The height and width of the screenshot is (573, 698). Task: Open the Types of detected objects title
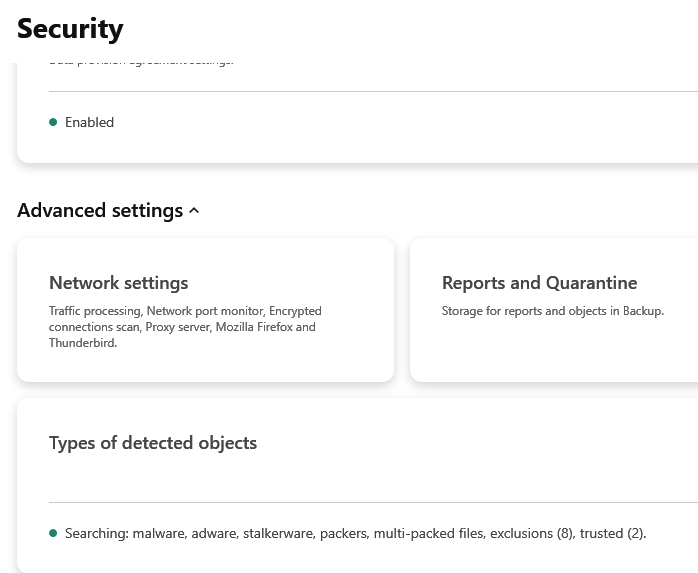[153, 443]
